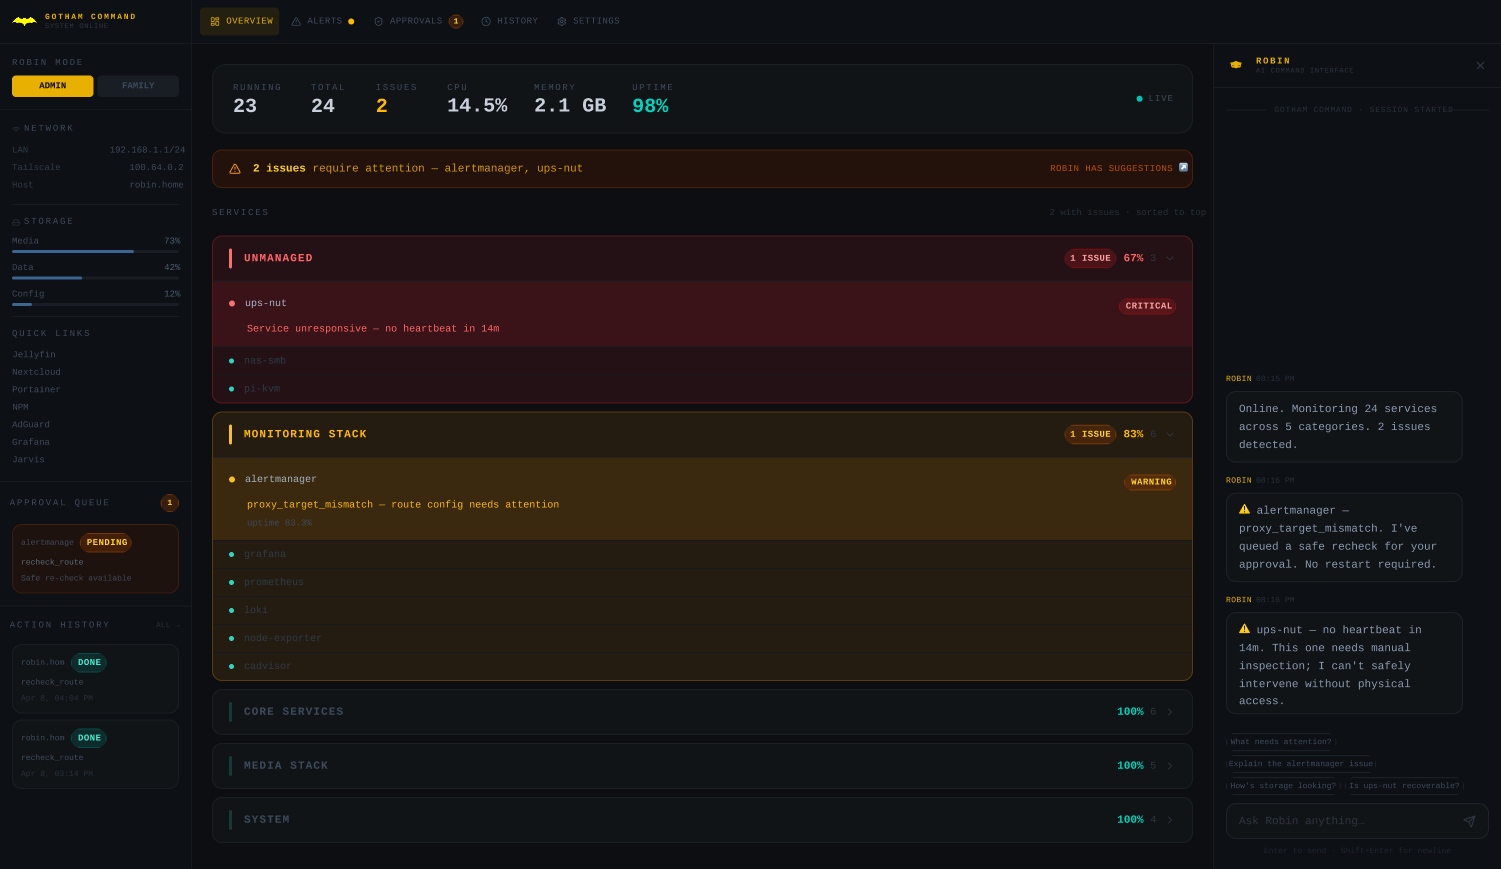
Task: Click 'Is ups-nut recoverable?' suggestion chip
Action: pos(1404,786)
